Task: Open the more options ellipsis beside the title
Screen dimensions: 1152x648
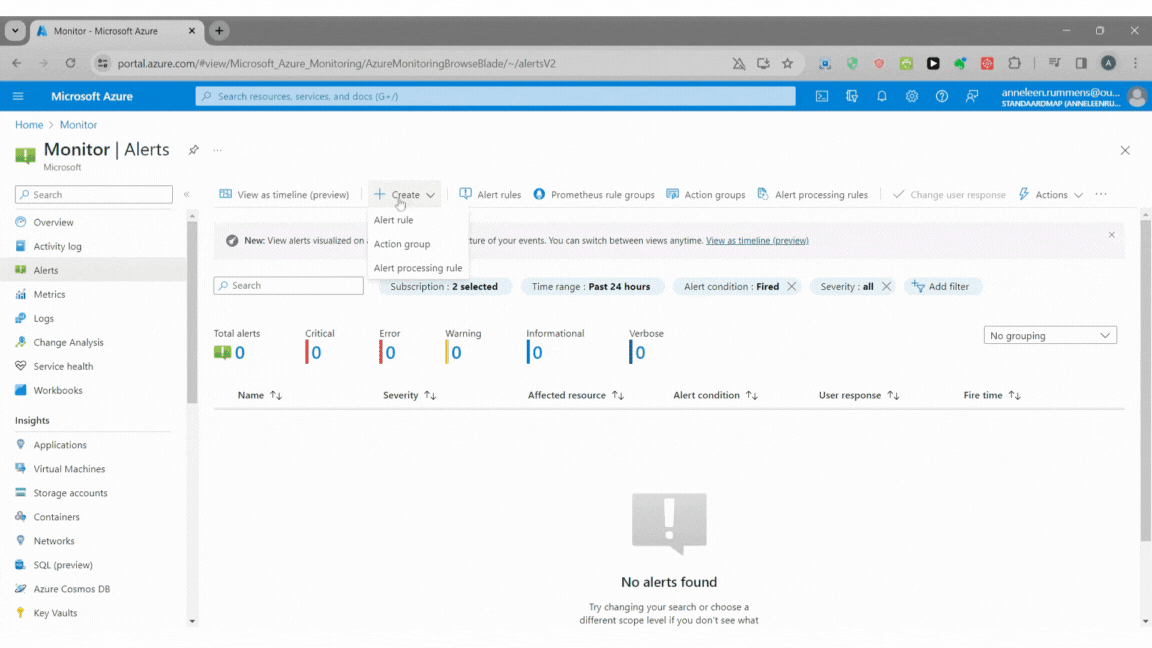Action: coord(217,150)
